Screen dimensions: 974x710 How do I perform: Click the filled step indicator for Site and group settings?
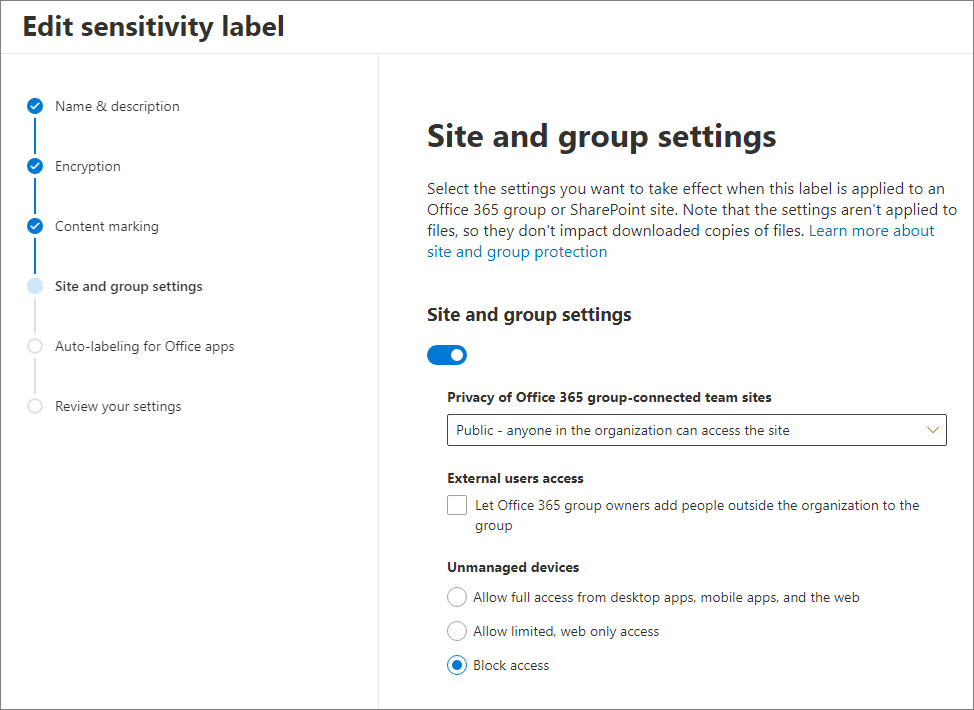point(35,286)
